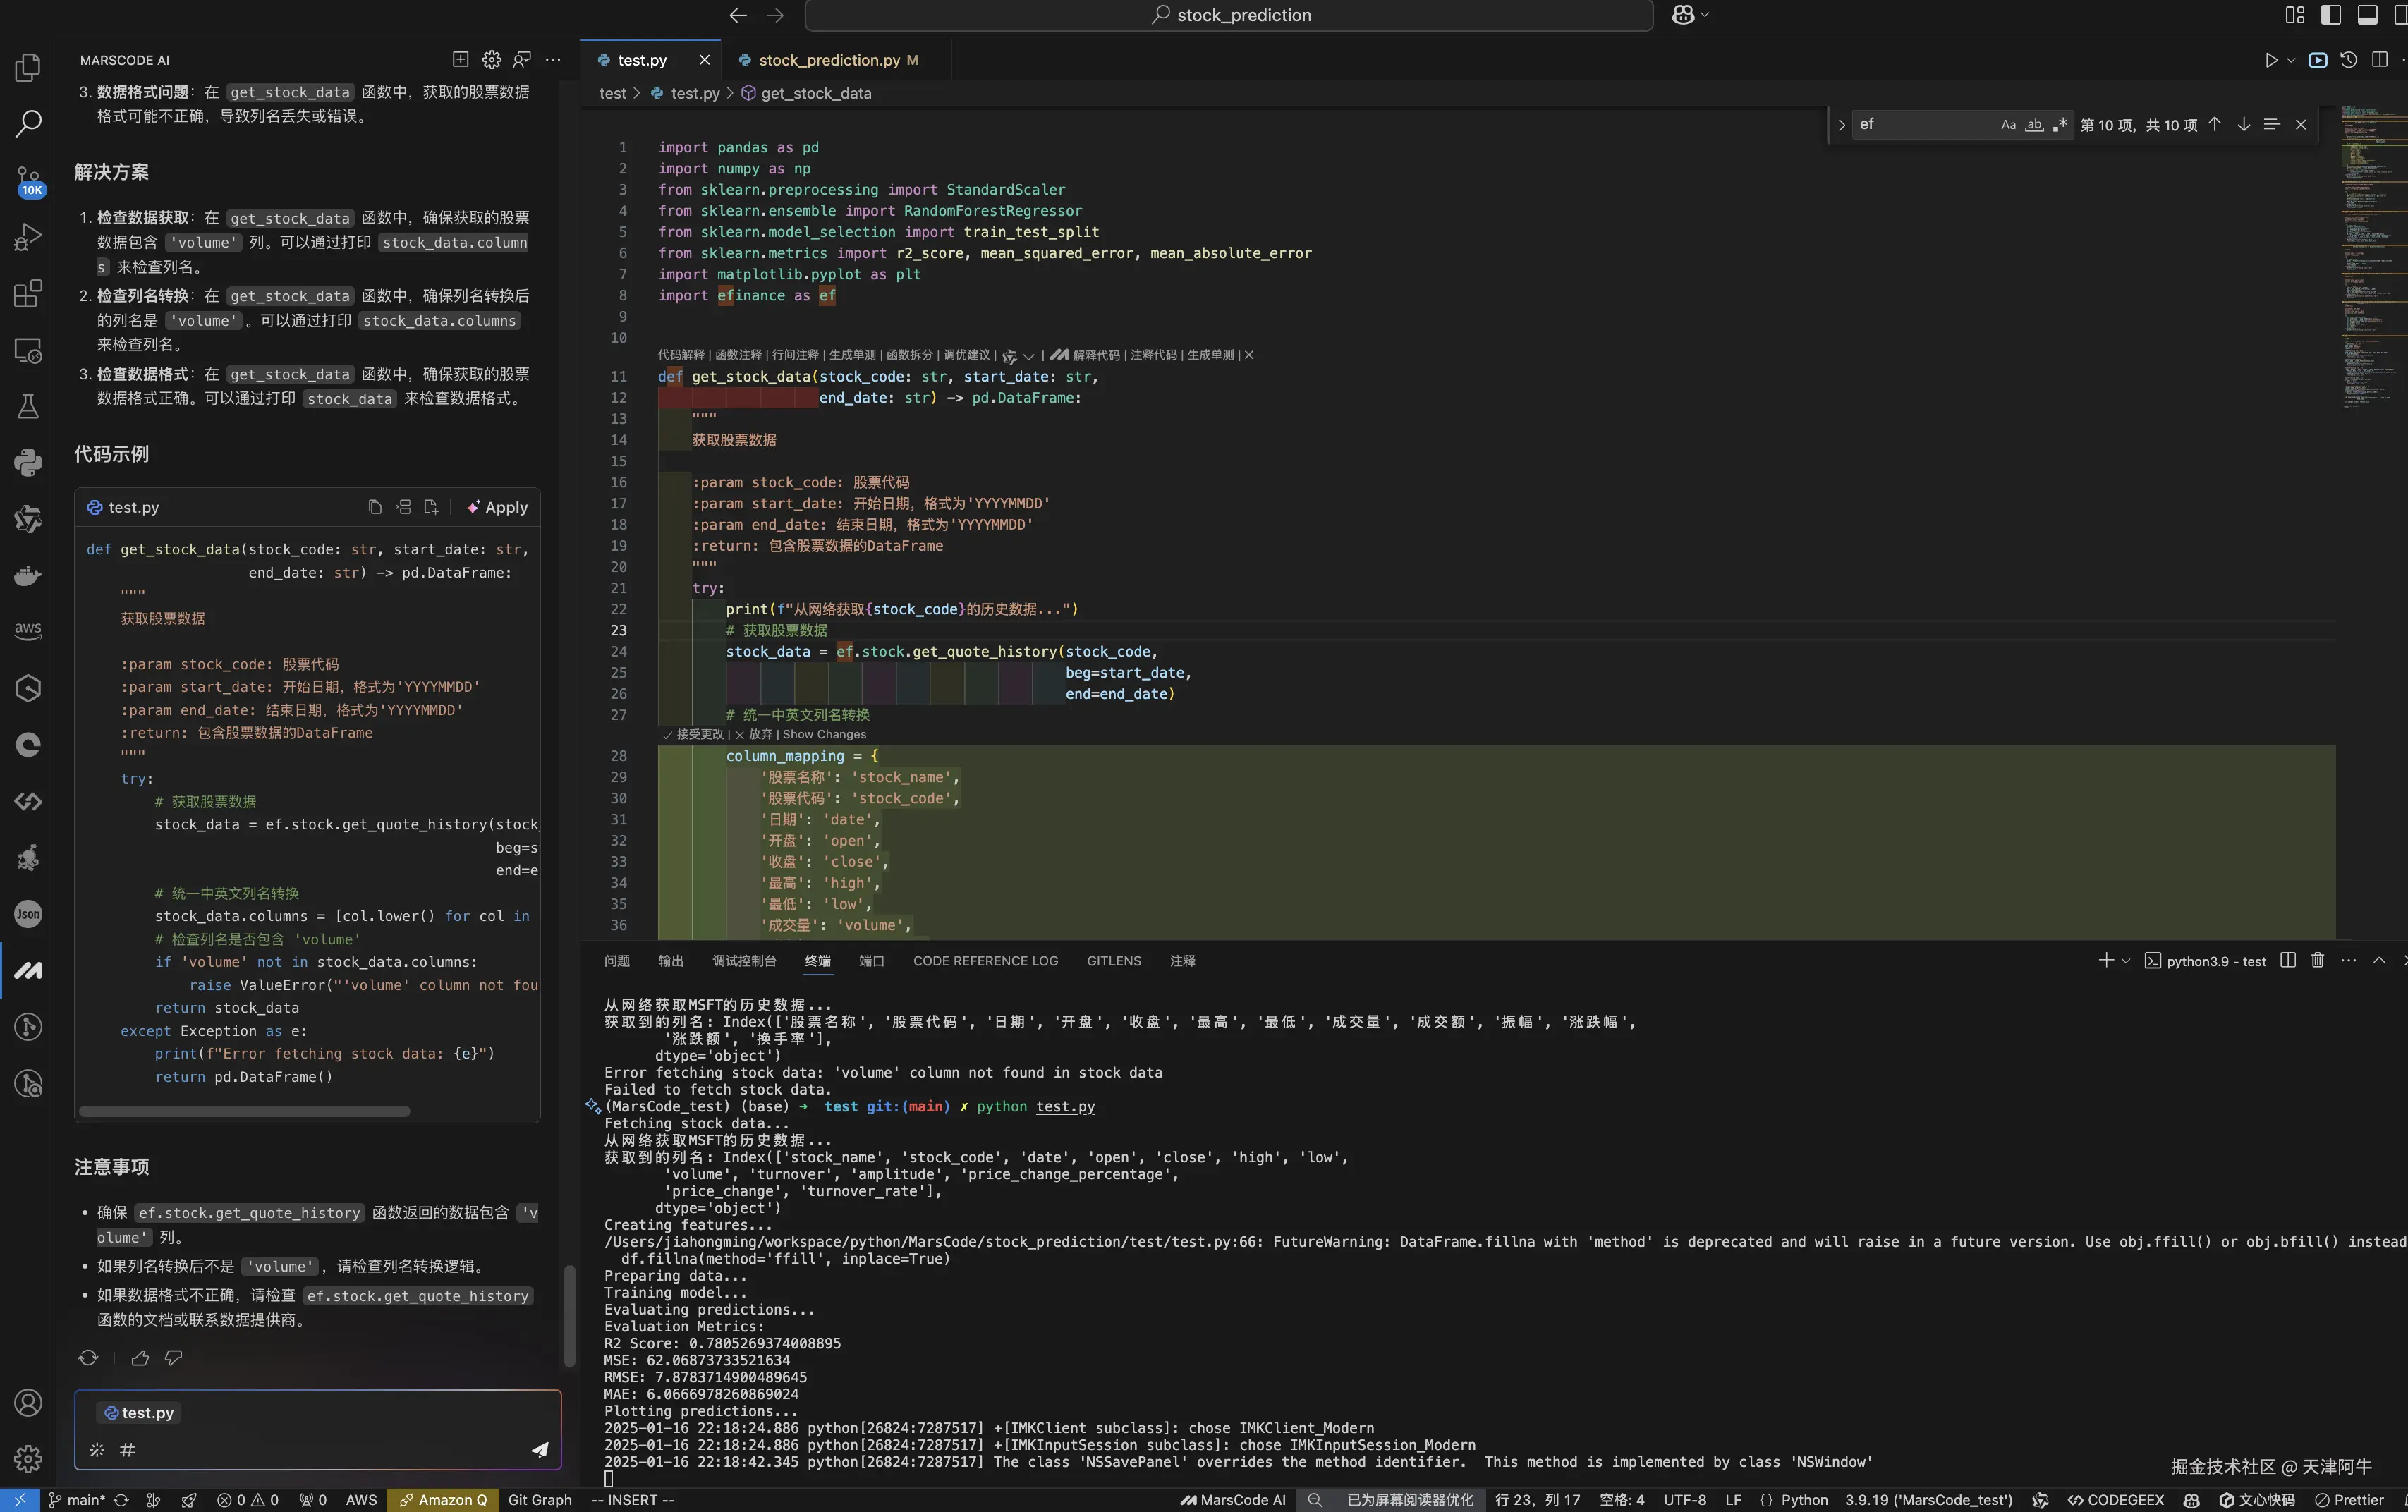Expand the replace field chevron in find widget

coord(1841,125)
